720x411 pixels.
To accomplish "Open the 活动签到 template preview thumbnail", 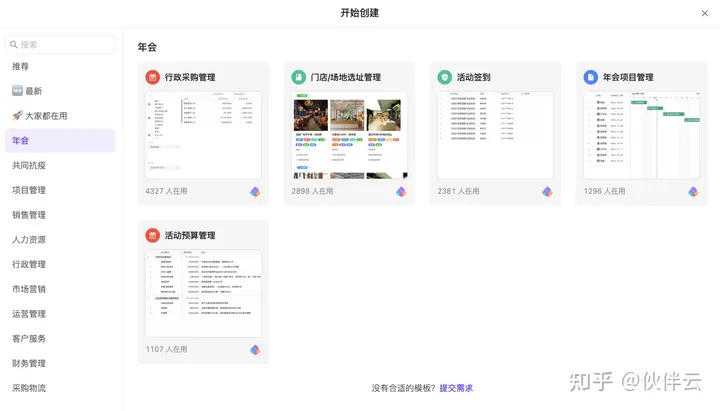I will [x=495, y=135].
